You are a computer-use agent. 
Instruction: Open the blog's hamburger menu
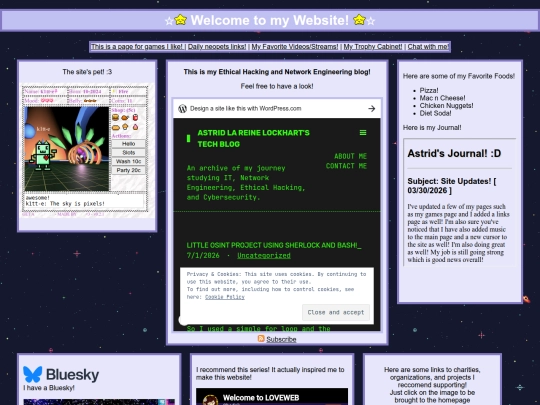[363, 133]
